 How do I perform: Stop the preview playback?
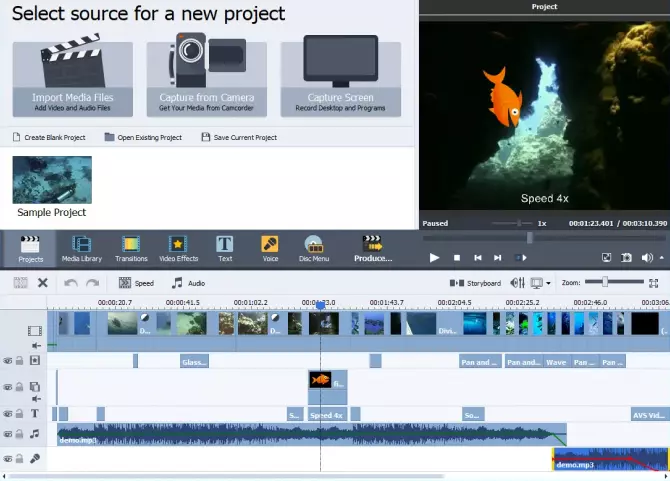457,258
